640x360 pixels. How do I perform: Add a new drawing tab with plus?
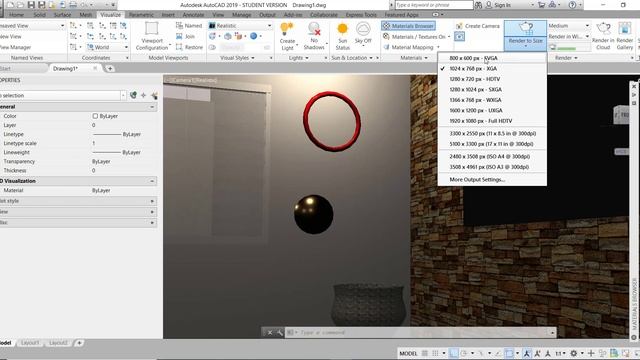[x=110, y=69]
